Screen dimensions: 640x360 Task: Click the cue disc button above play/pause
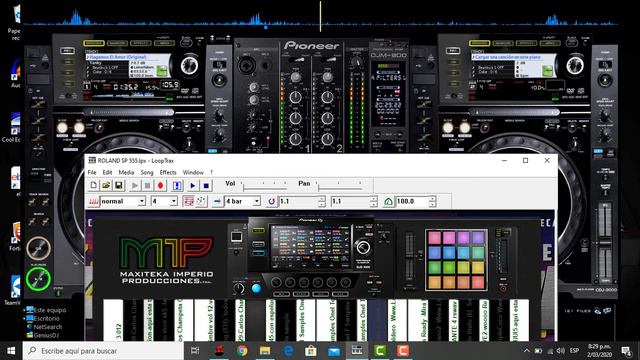pos(38,248)
